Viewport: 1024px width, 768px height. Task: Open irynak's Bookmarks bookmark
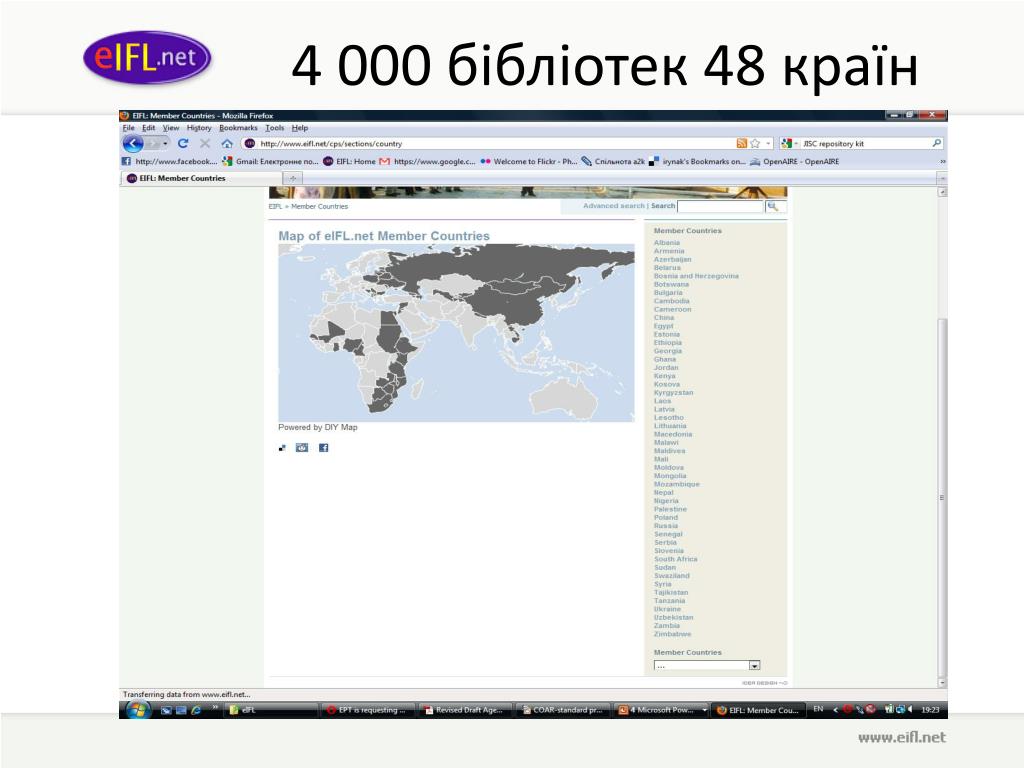697,161
